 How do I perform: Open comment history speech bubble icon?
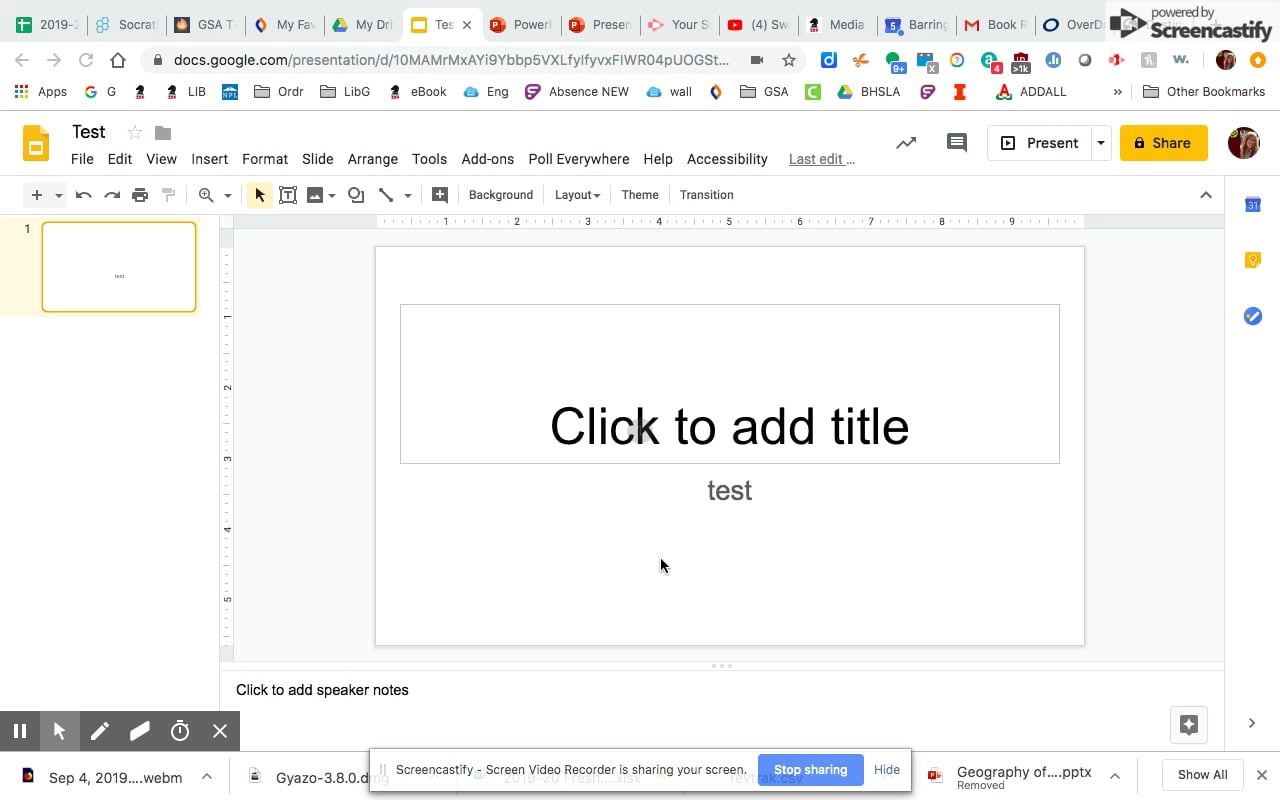tap(957, 143)
